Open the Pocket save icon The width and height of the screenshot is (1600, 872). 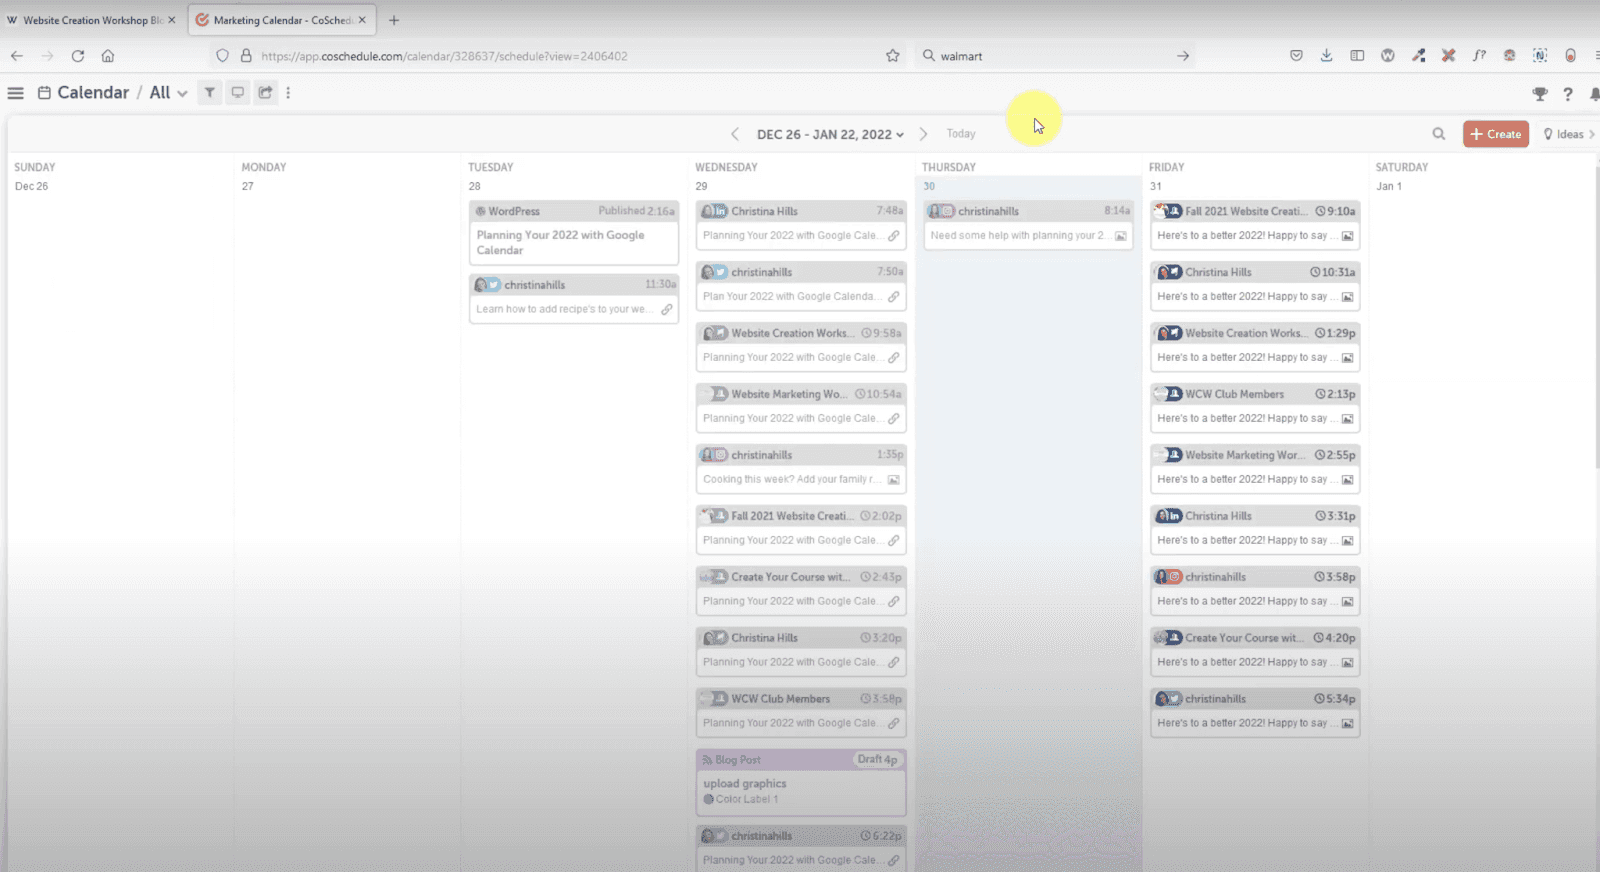[x=1296, y=56]
